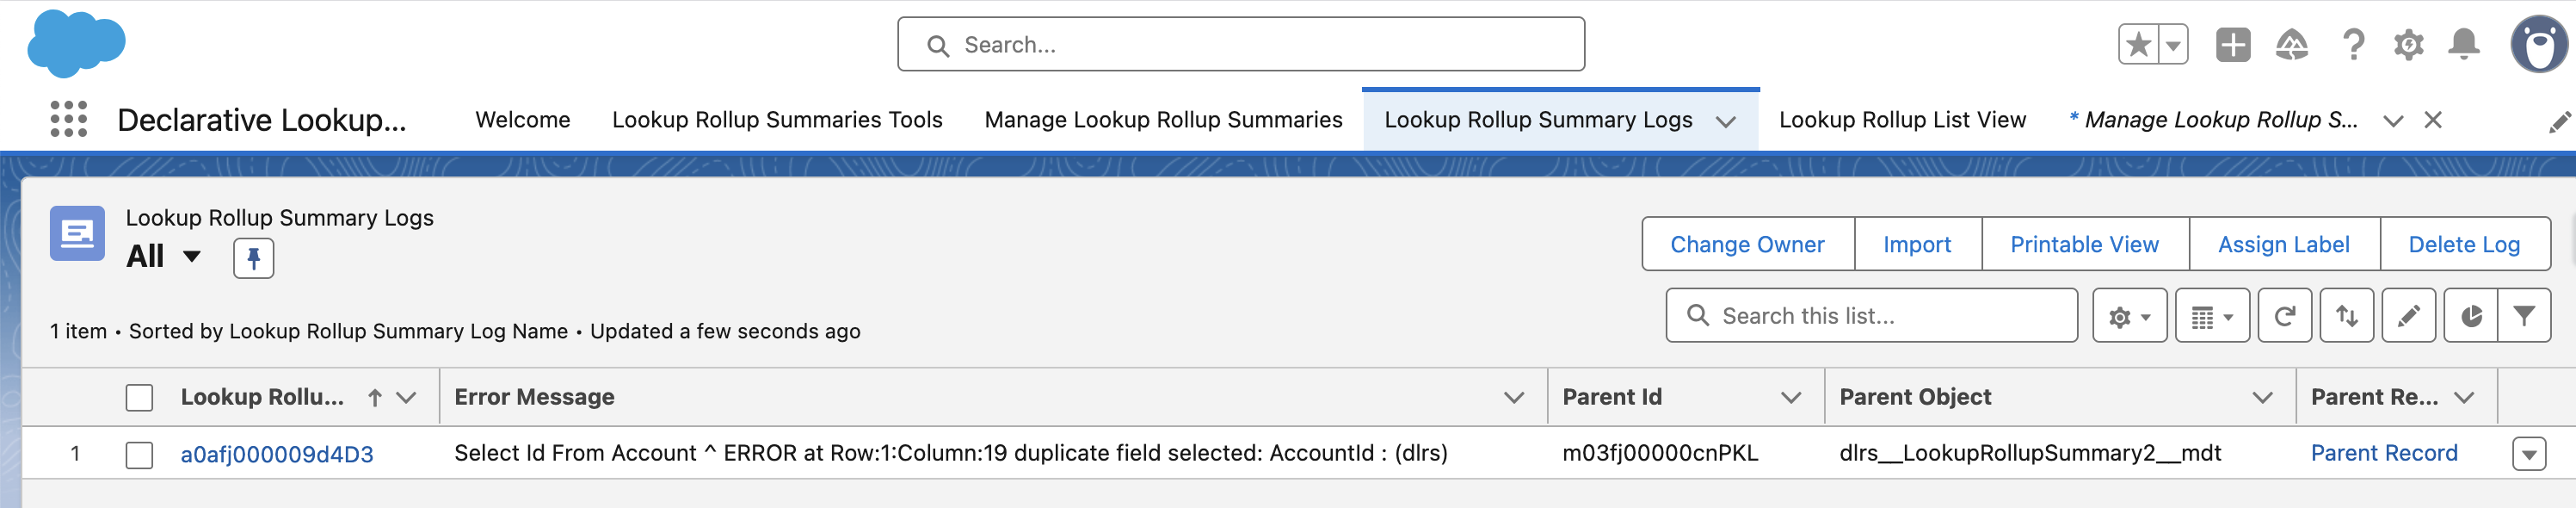2576x508 pixels.
Task: Switch to the Welcome tab
Action: pyautogui.click(x=522, y=119)
